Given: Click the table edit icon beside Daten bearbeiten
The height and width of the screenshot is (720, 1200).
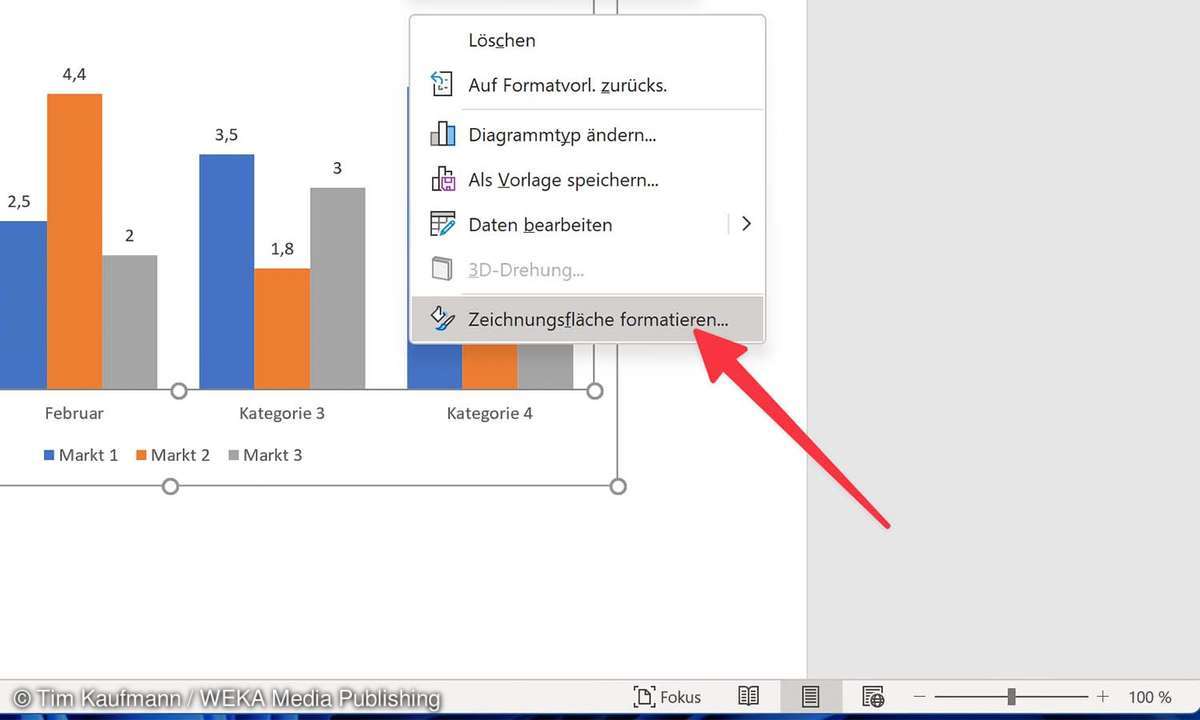Looking at the screenshot, I should [x=442, y=224].
